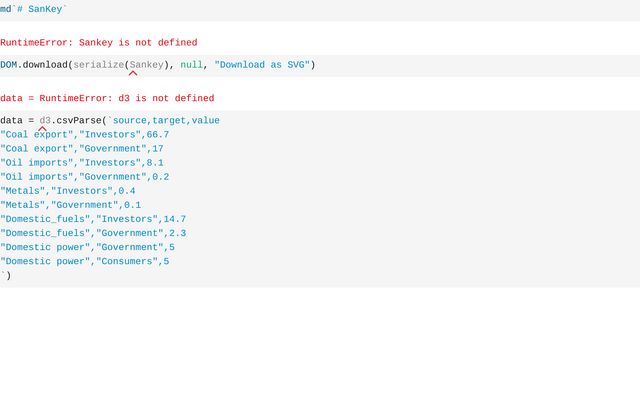This screenshot has width=640, height=400.
Task: Click the "null" keyword in the download cell
Action: pyautogui.click(x=191, y=65)
